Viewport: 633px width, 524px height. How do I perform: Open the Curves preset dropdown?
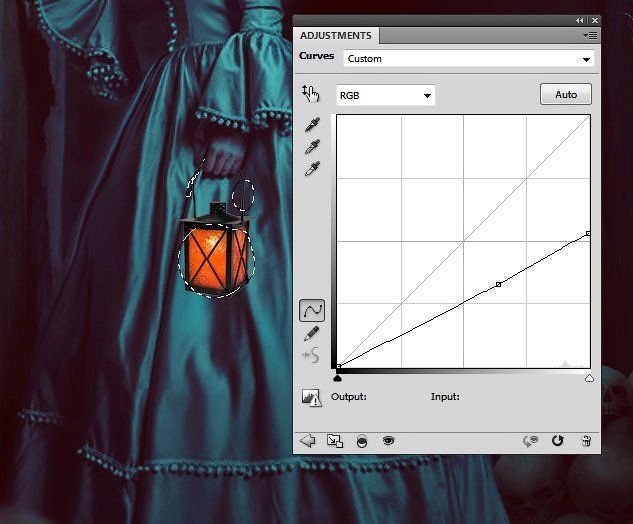click(x=468, y=59)
